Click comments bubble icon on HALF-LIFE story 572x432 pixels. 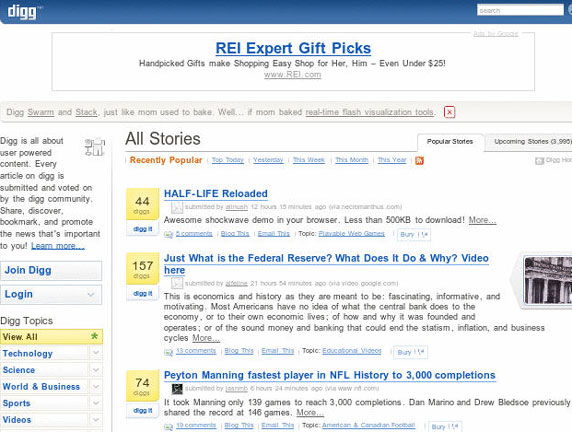point(168,234)
